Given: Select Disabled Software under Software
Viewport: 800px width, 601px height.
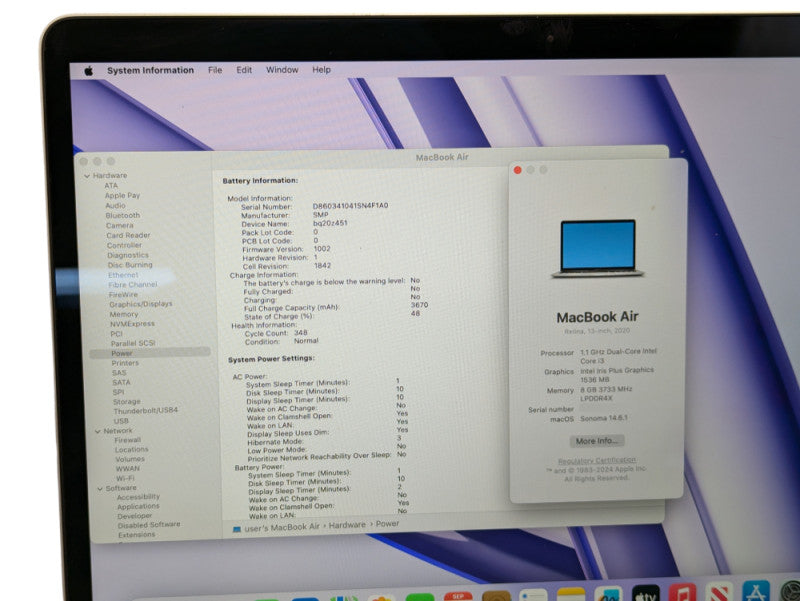Looking at the screenshot, I should [x=149, y=524].
